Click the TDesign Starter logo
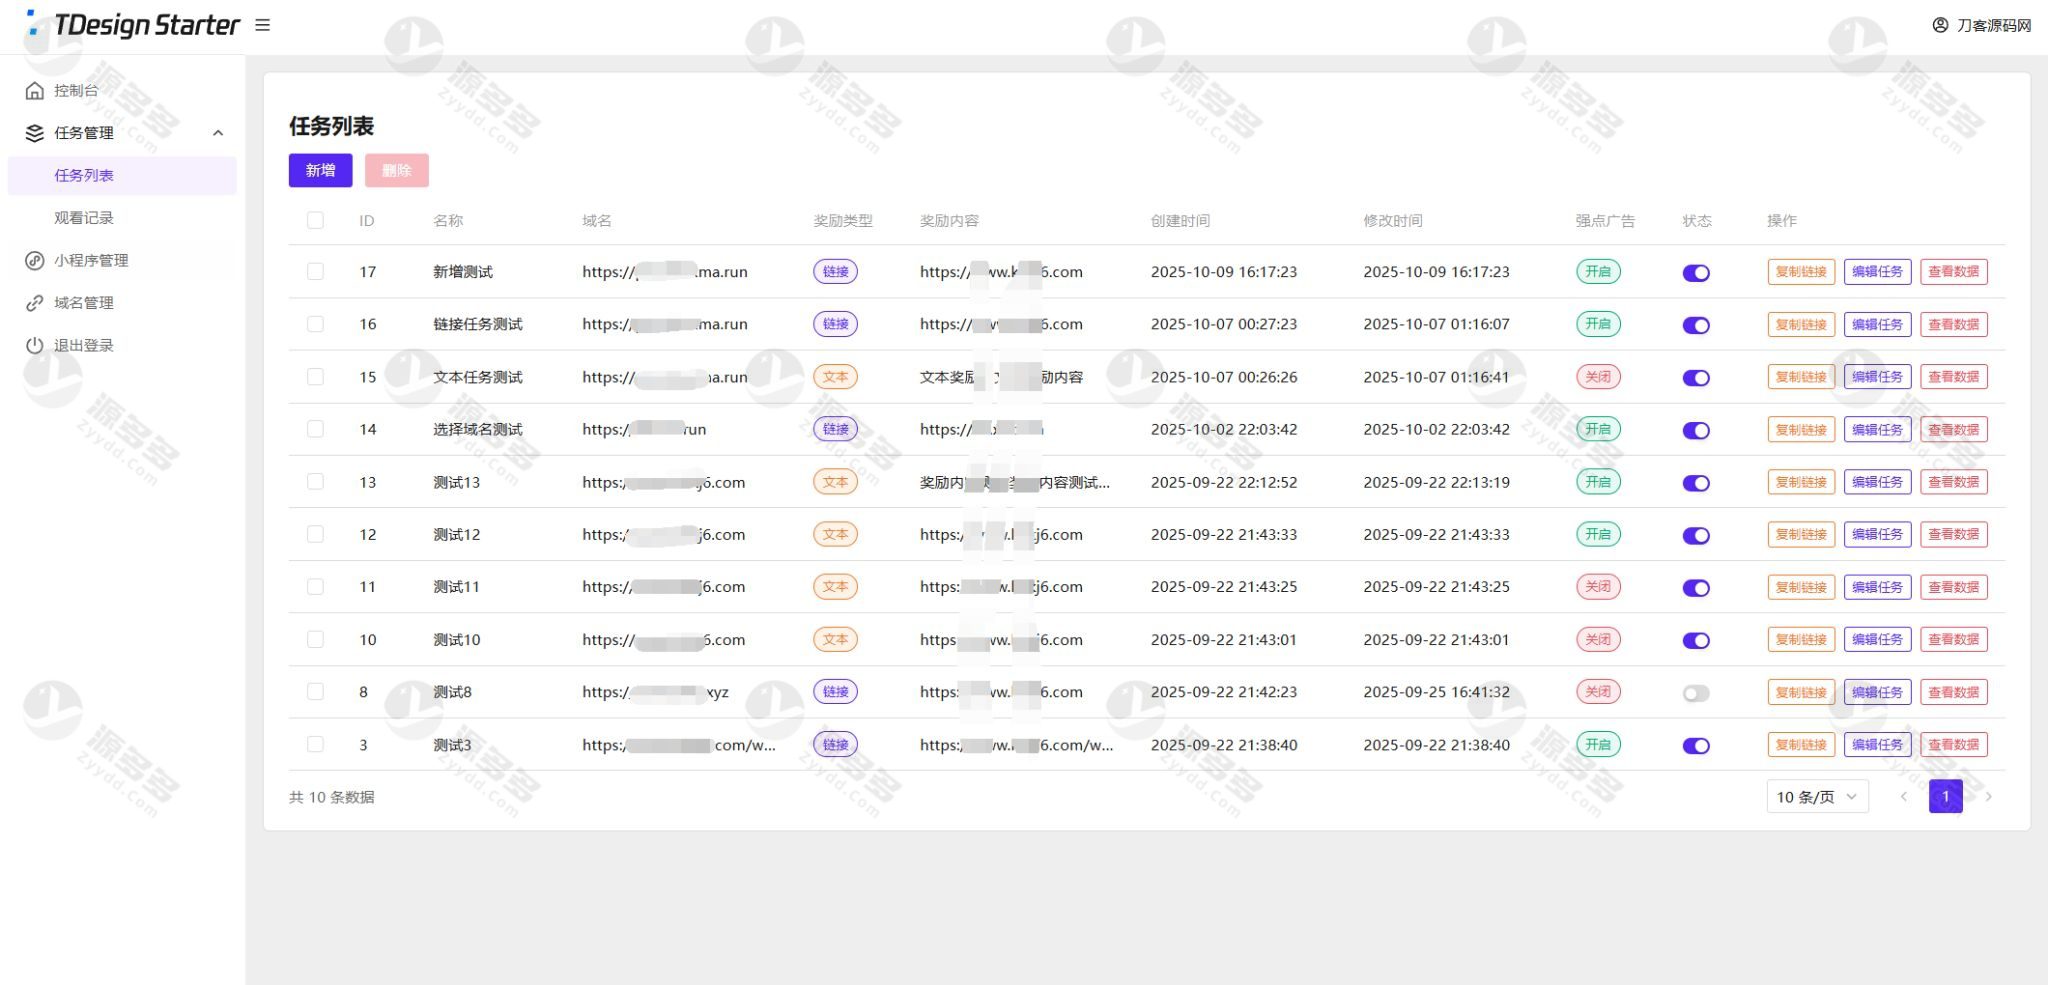Image resolution: width=2048 pixels, height=985 pixels. tap(134, 25)
